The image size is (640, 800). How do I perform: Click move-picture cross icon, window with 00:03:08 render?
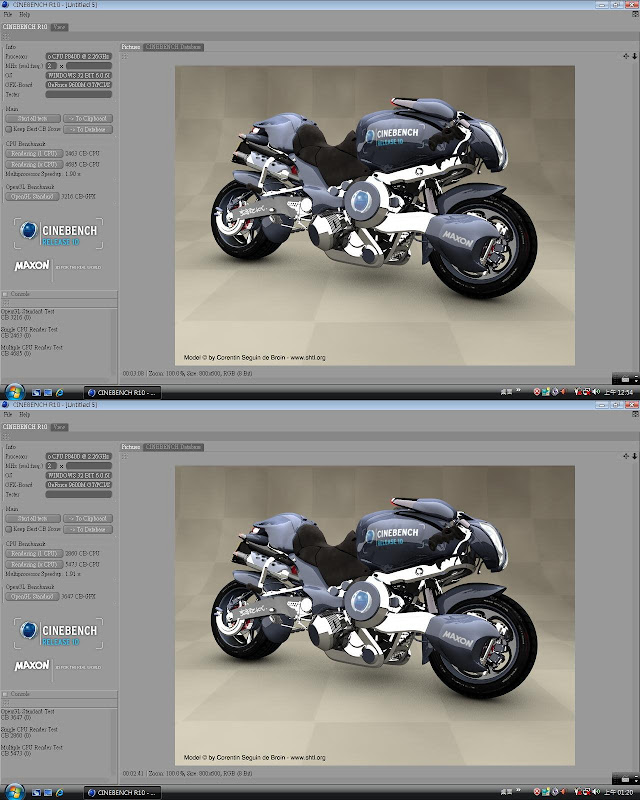click(626, 56)
